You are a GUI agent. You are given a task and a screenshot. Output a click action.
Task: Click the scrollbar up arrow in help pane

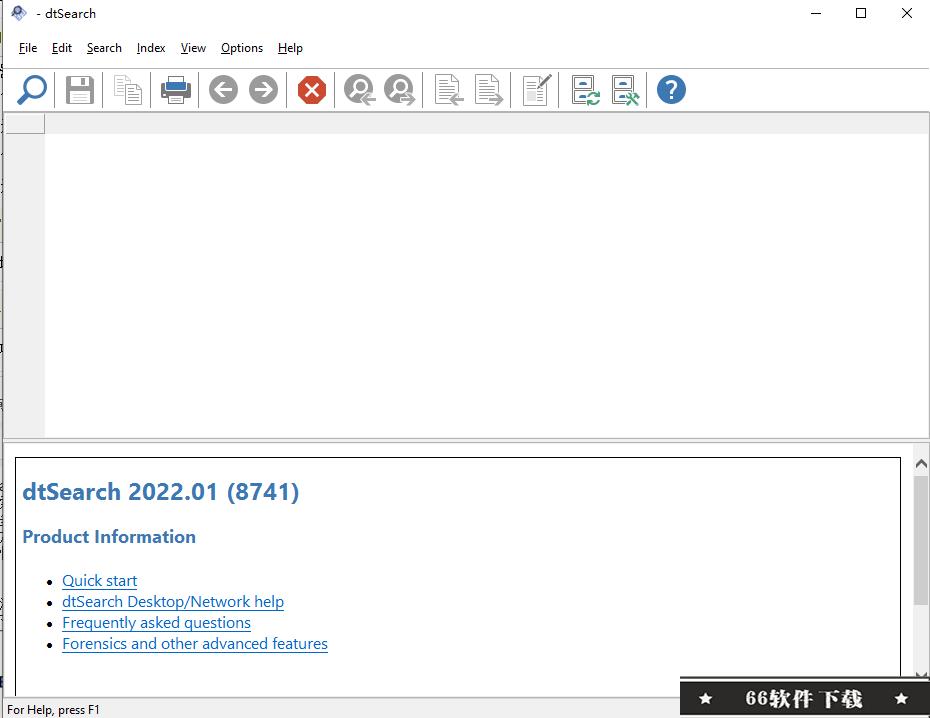(921, 464)
